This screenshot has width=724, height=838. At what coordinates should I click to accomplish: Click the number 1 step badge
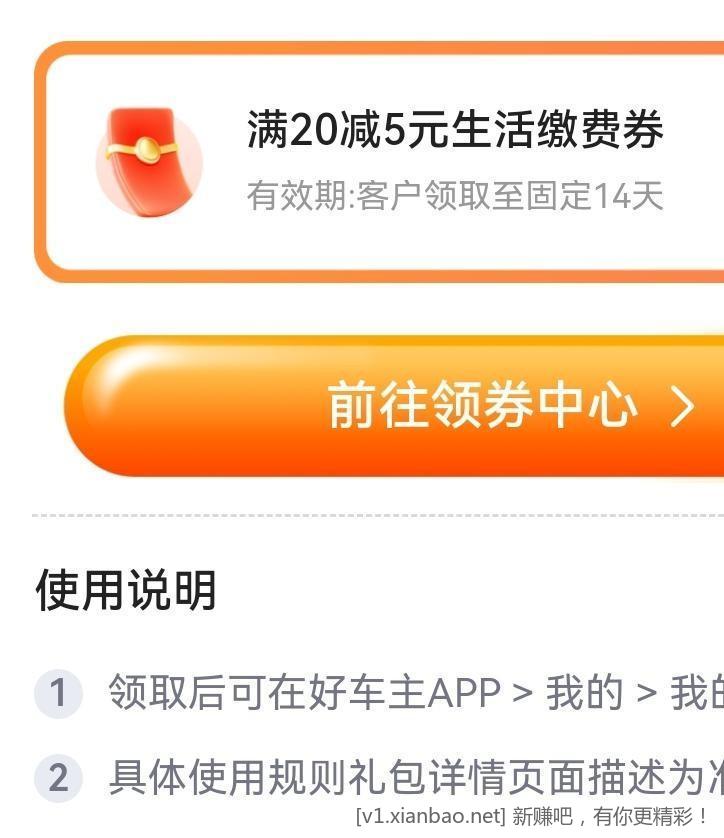pos(58,693)
